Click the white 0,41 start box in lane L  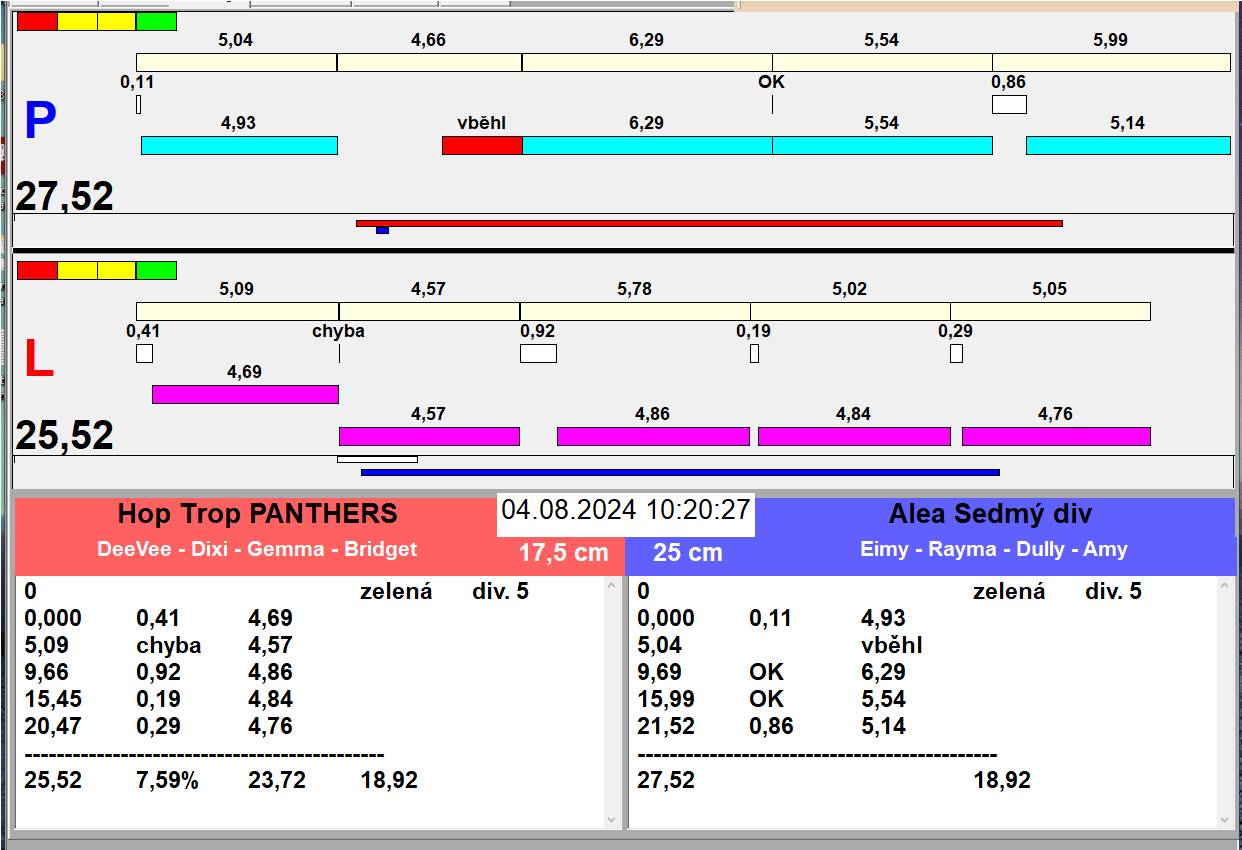pos(144,353)
